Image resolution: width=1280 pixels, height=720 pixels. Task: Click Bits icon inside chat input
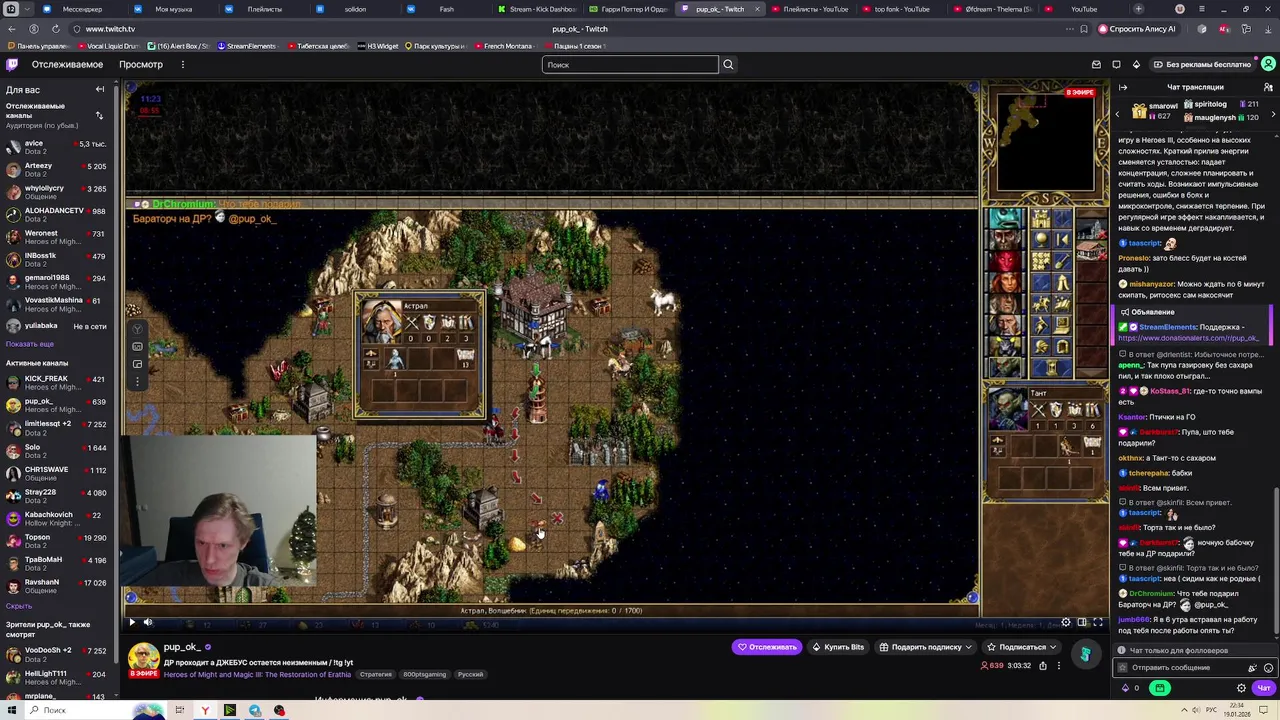tap(1252, 667)
